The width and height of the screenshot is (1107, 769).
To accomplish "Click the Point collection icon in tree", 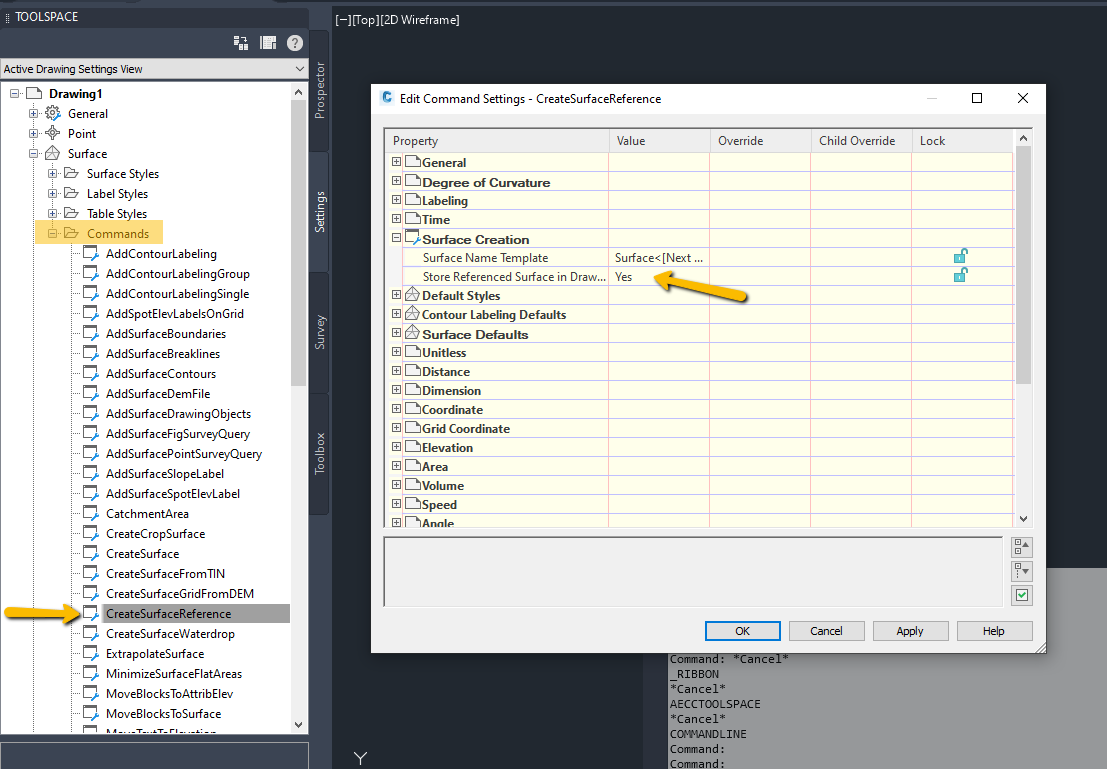I will (x=53, y=133).
